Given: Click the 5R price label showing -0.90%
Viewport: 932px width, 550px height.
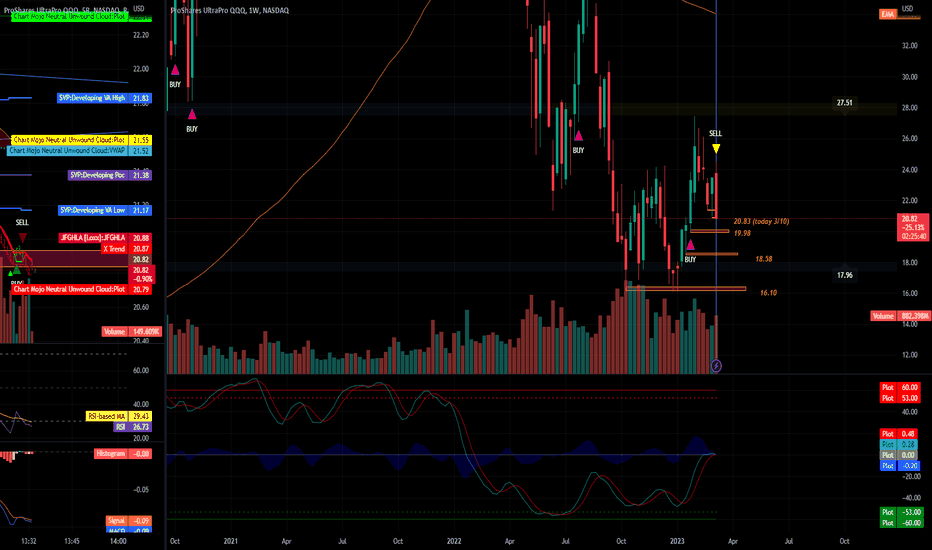Looking at the screenshot, I should (x=140, y=274).
